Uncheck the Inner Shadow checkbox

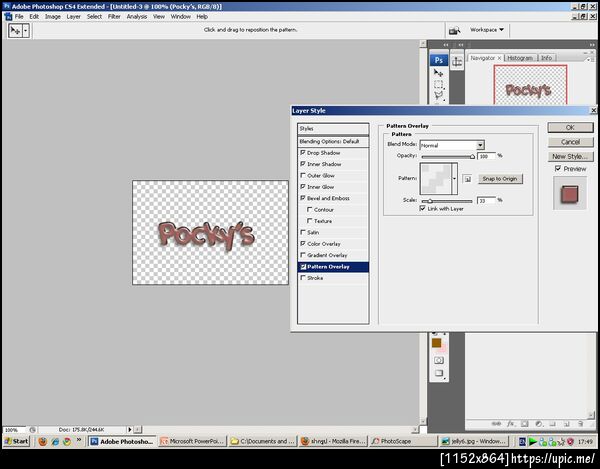click(x=303, y=164)
